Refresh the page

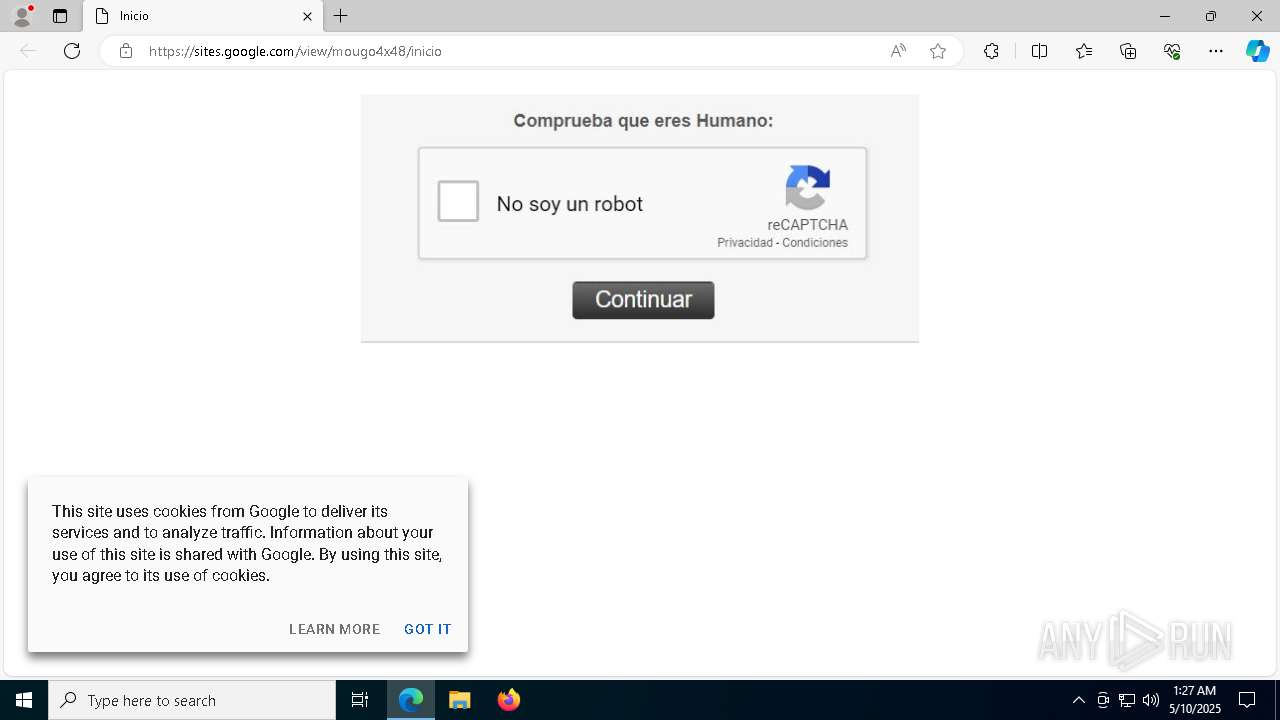(x=72, y=51)
